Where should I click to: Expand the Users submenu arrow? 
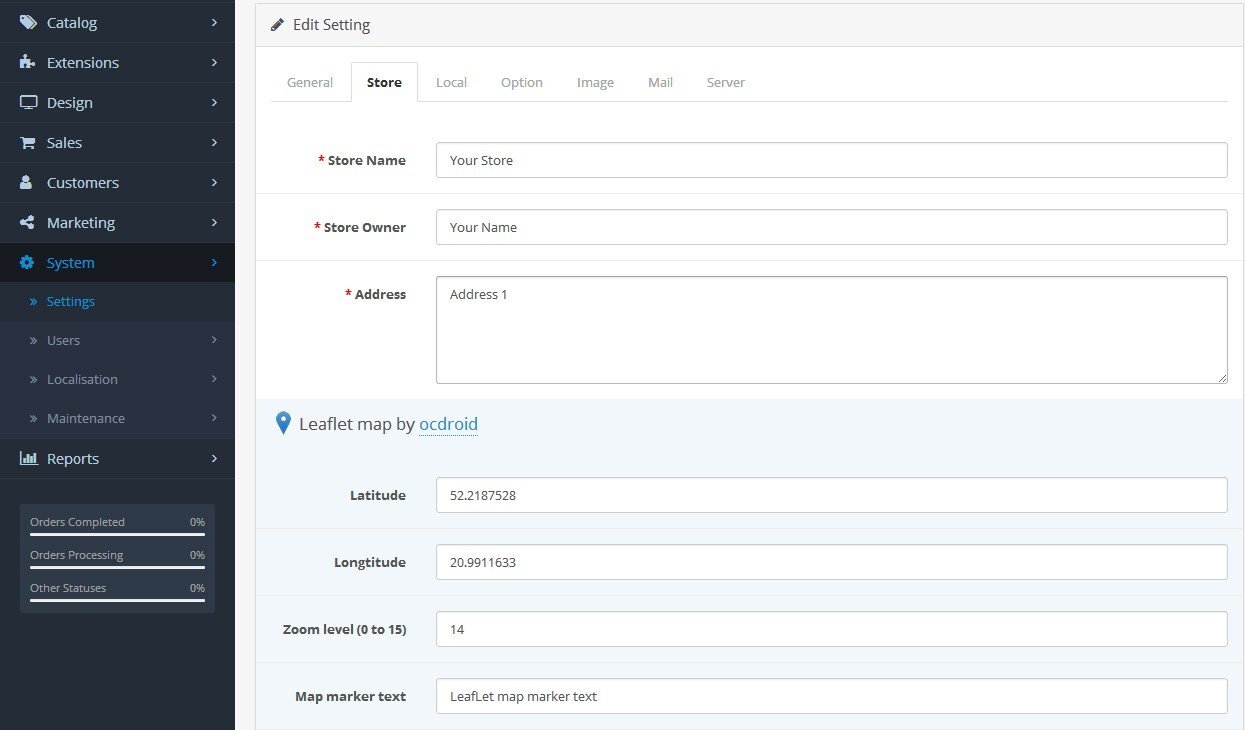tap(214, 340)
